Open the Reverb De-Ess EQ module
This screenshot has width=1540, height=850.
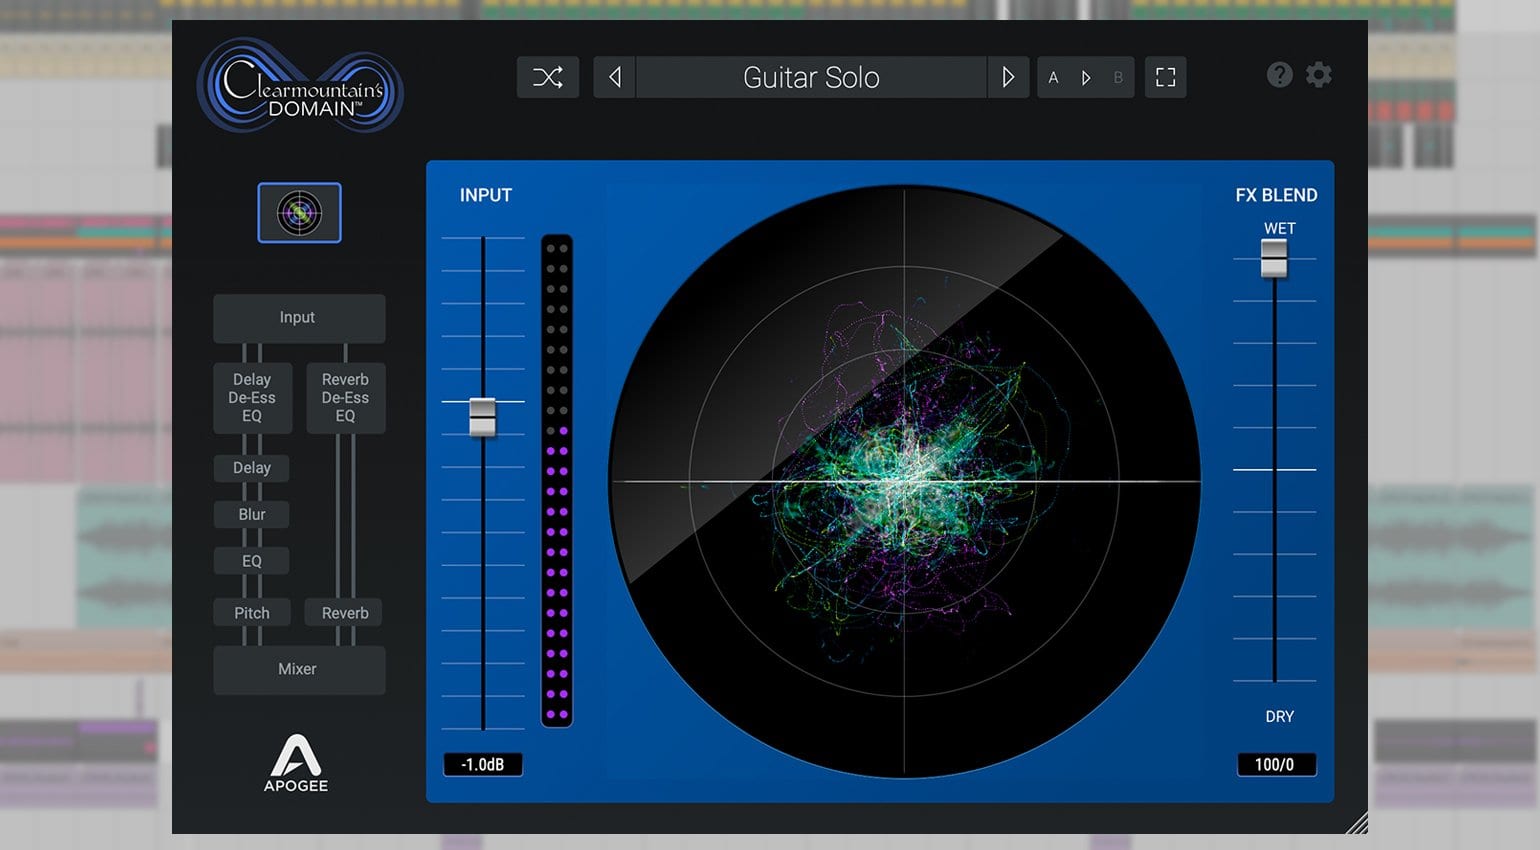coord(345,398)
